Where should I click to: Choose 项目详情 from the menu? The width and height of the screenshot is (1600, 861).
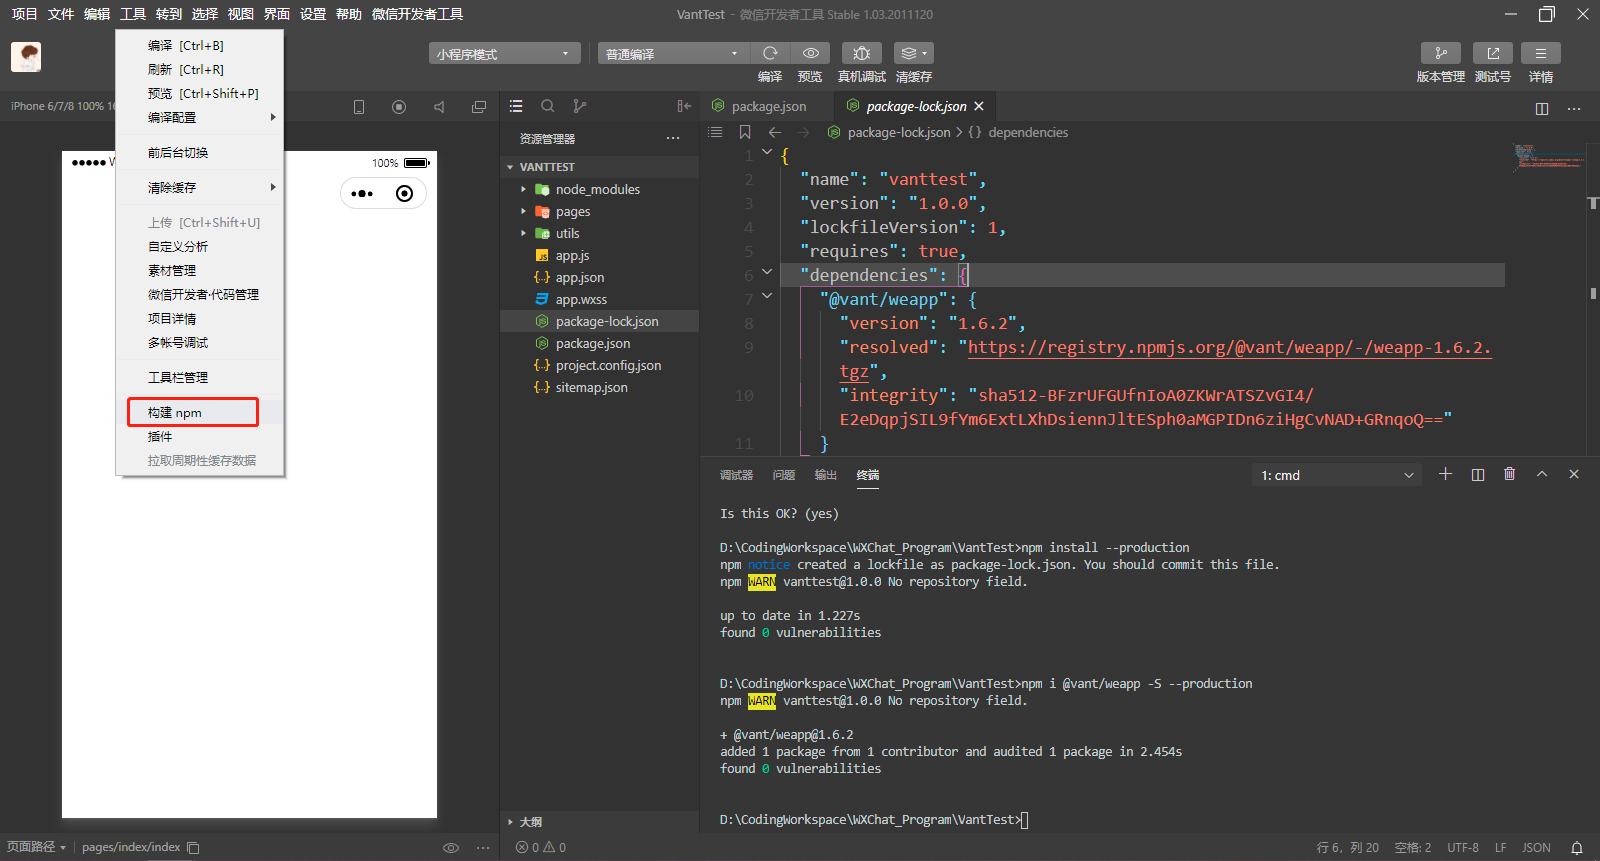[x=200, y=318]
